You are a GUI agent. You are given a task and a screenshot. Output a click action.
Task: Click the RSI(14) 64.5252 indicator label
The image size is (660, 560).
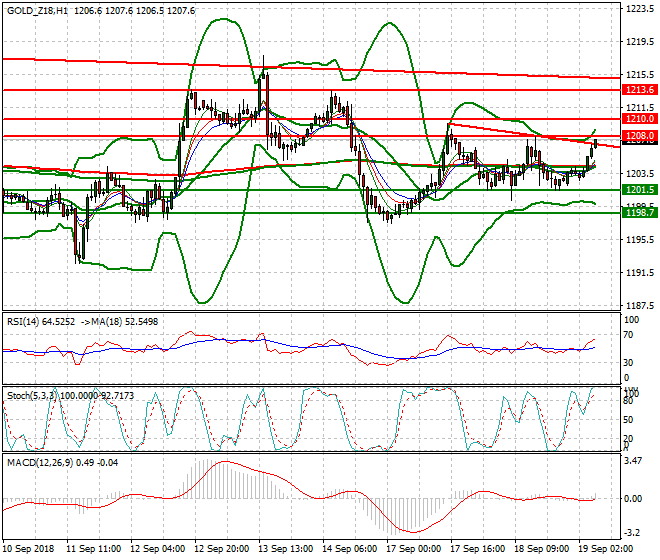41,322
